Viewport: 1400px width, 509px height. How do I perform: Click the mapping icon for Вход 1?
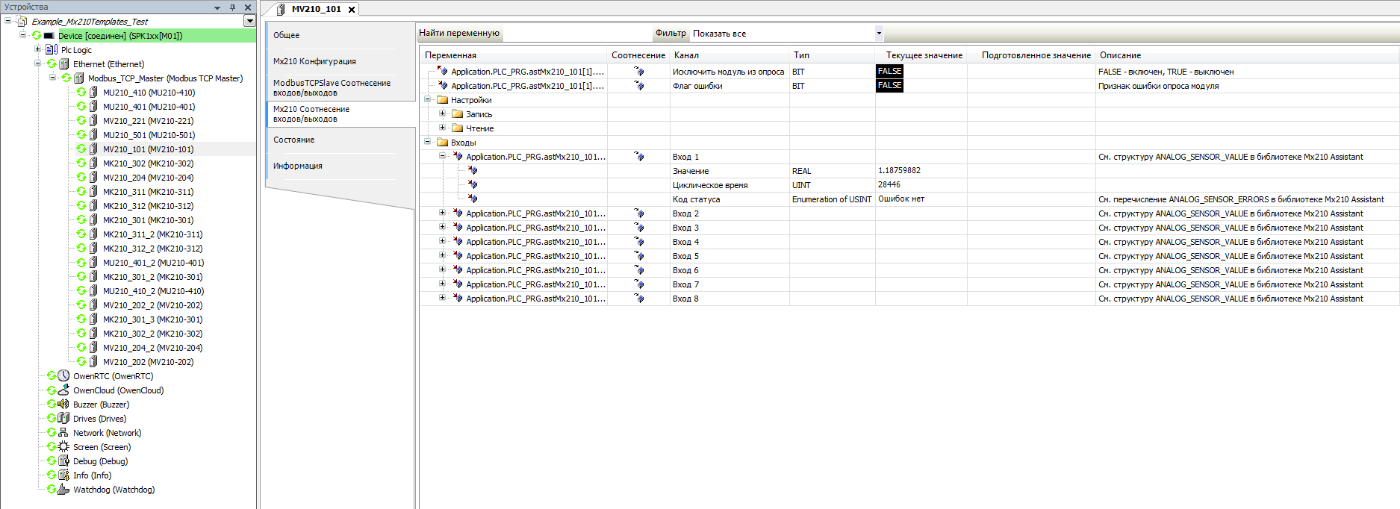coord(639,157)
